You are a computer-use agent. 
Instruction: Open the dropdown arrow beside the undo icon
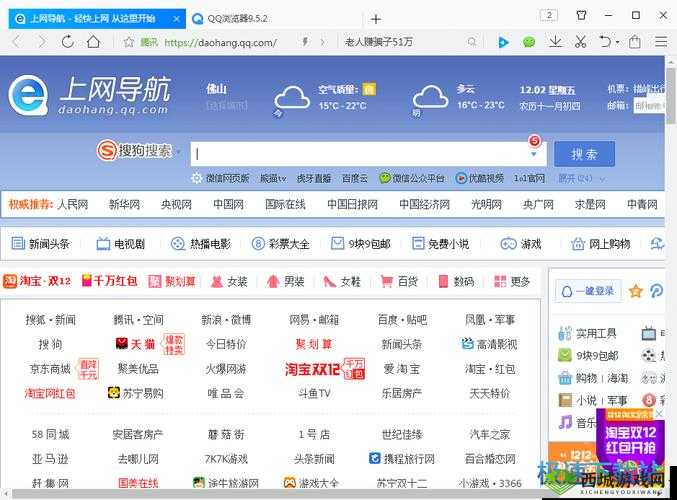click(618, 42)
